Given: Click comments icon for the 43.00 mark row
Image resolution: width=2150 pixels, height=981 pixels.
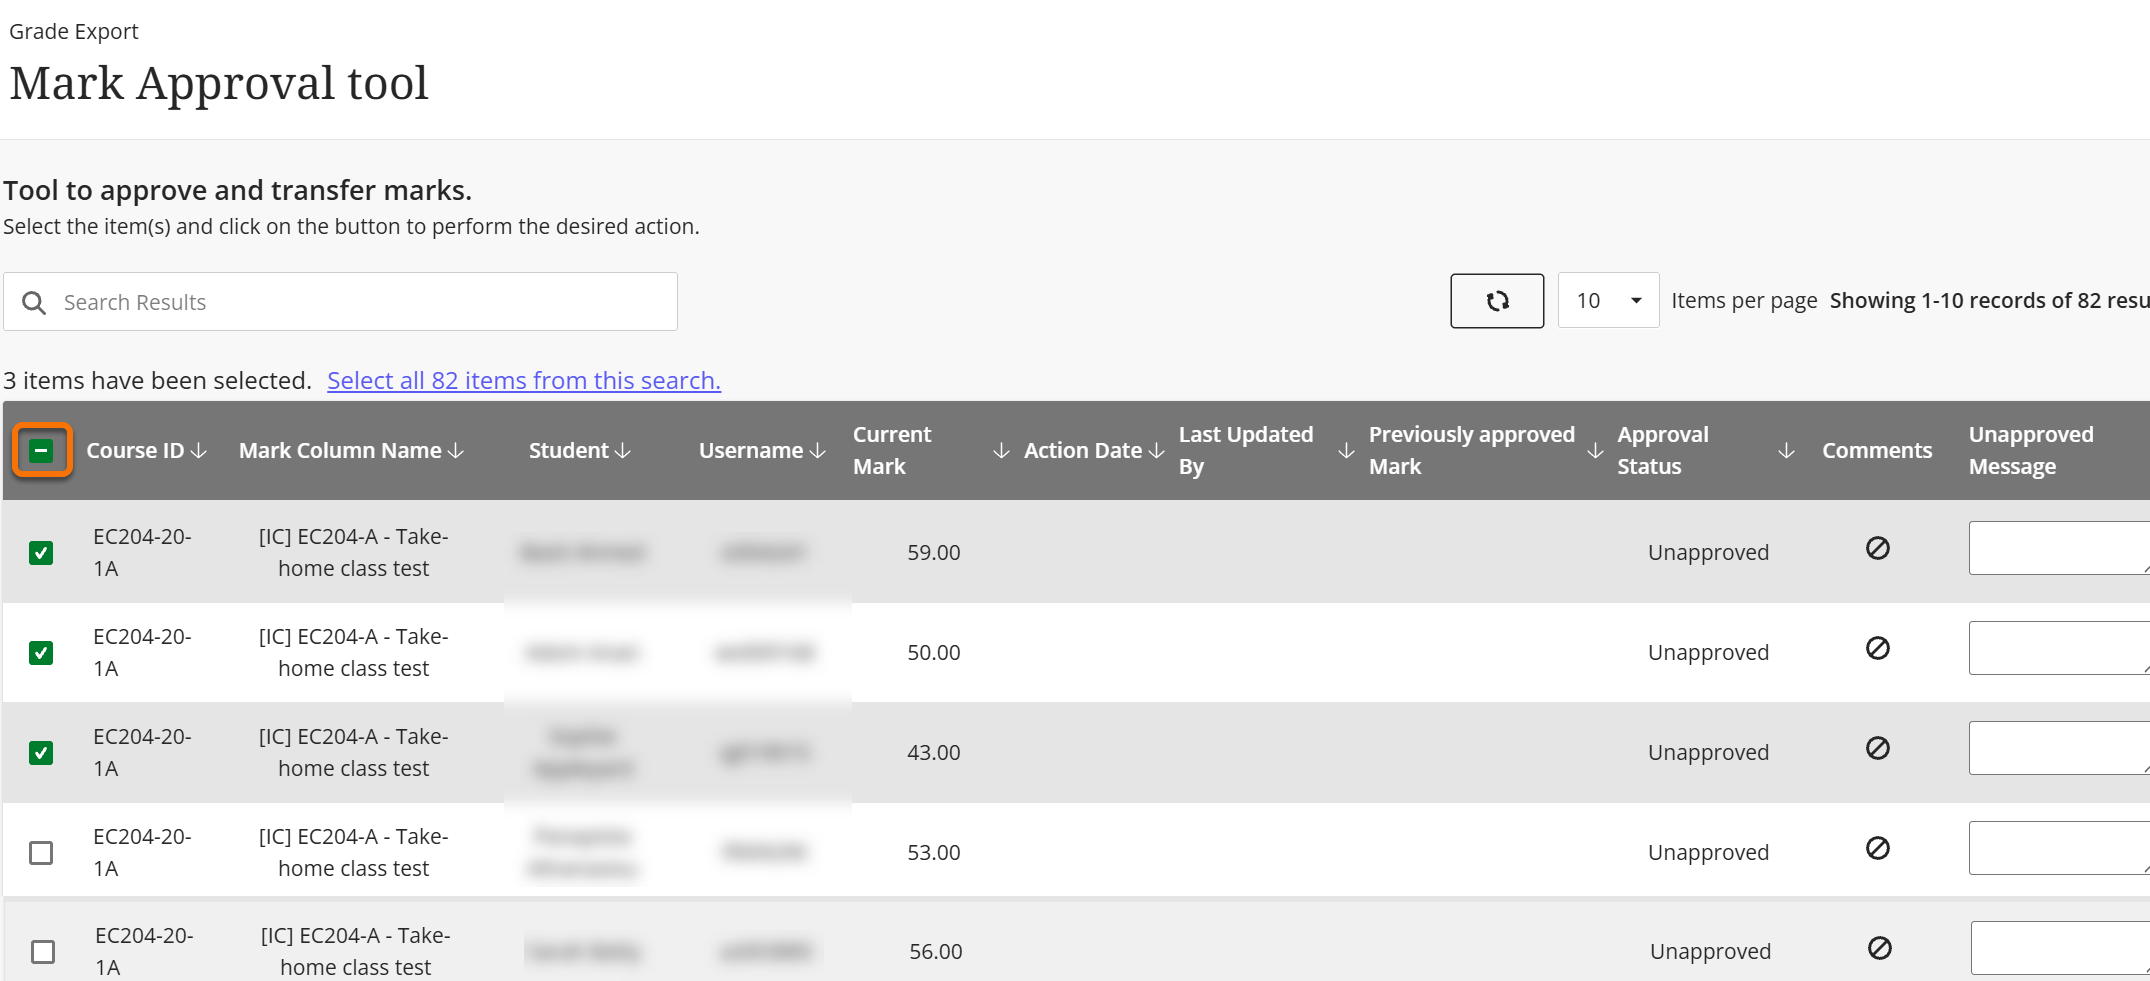Looking at the screenshot, I should 1877,748.
